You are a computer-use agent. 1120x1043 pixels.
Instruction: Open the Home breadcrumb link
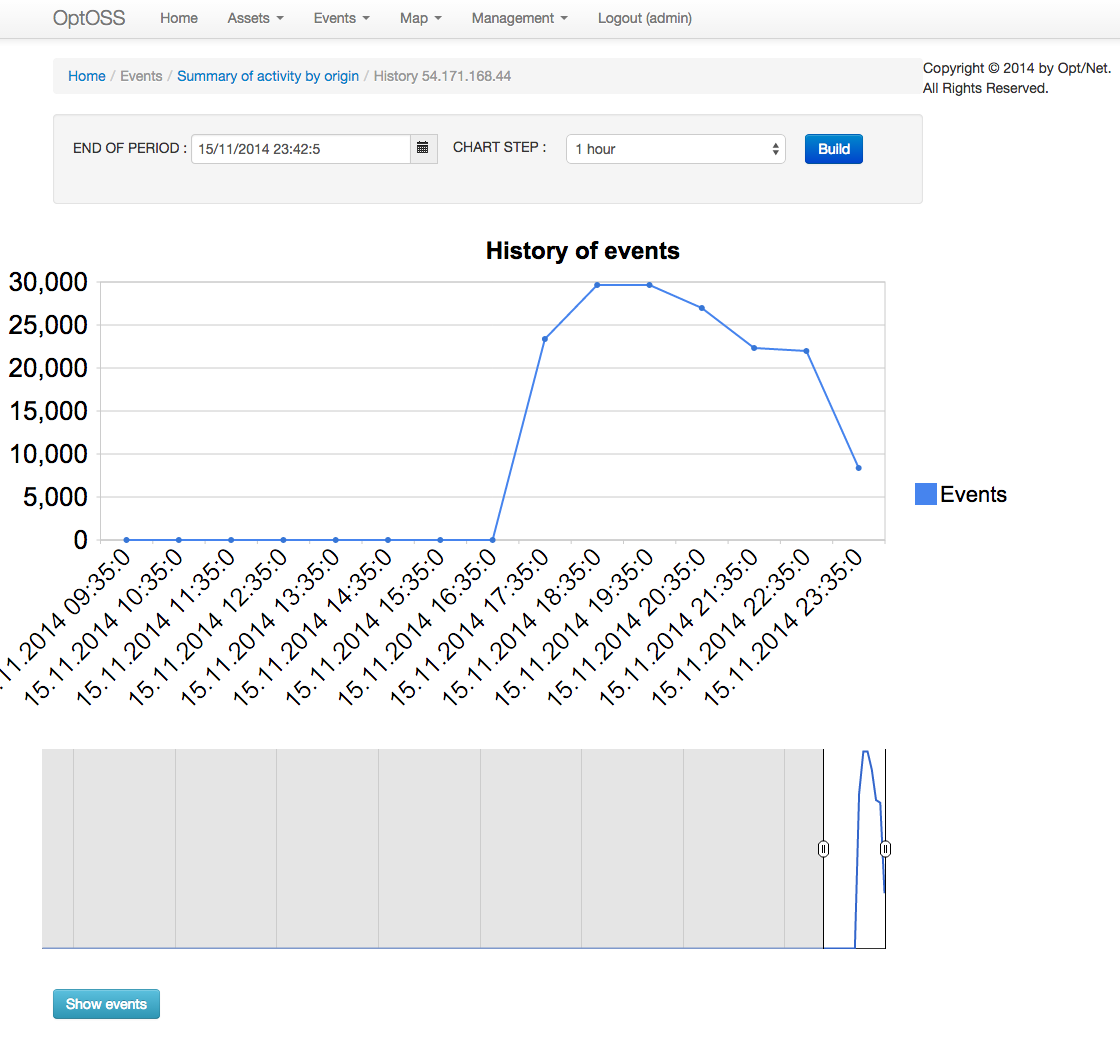86,76
